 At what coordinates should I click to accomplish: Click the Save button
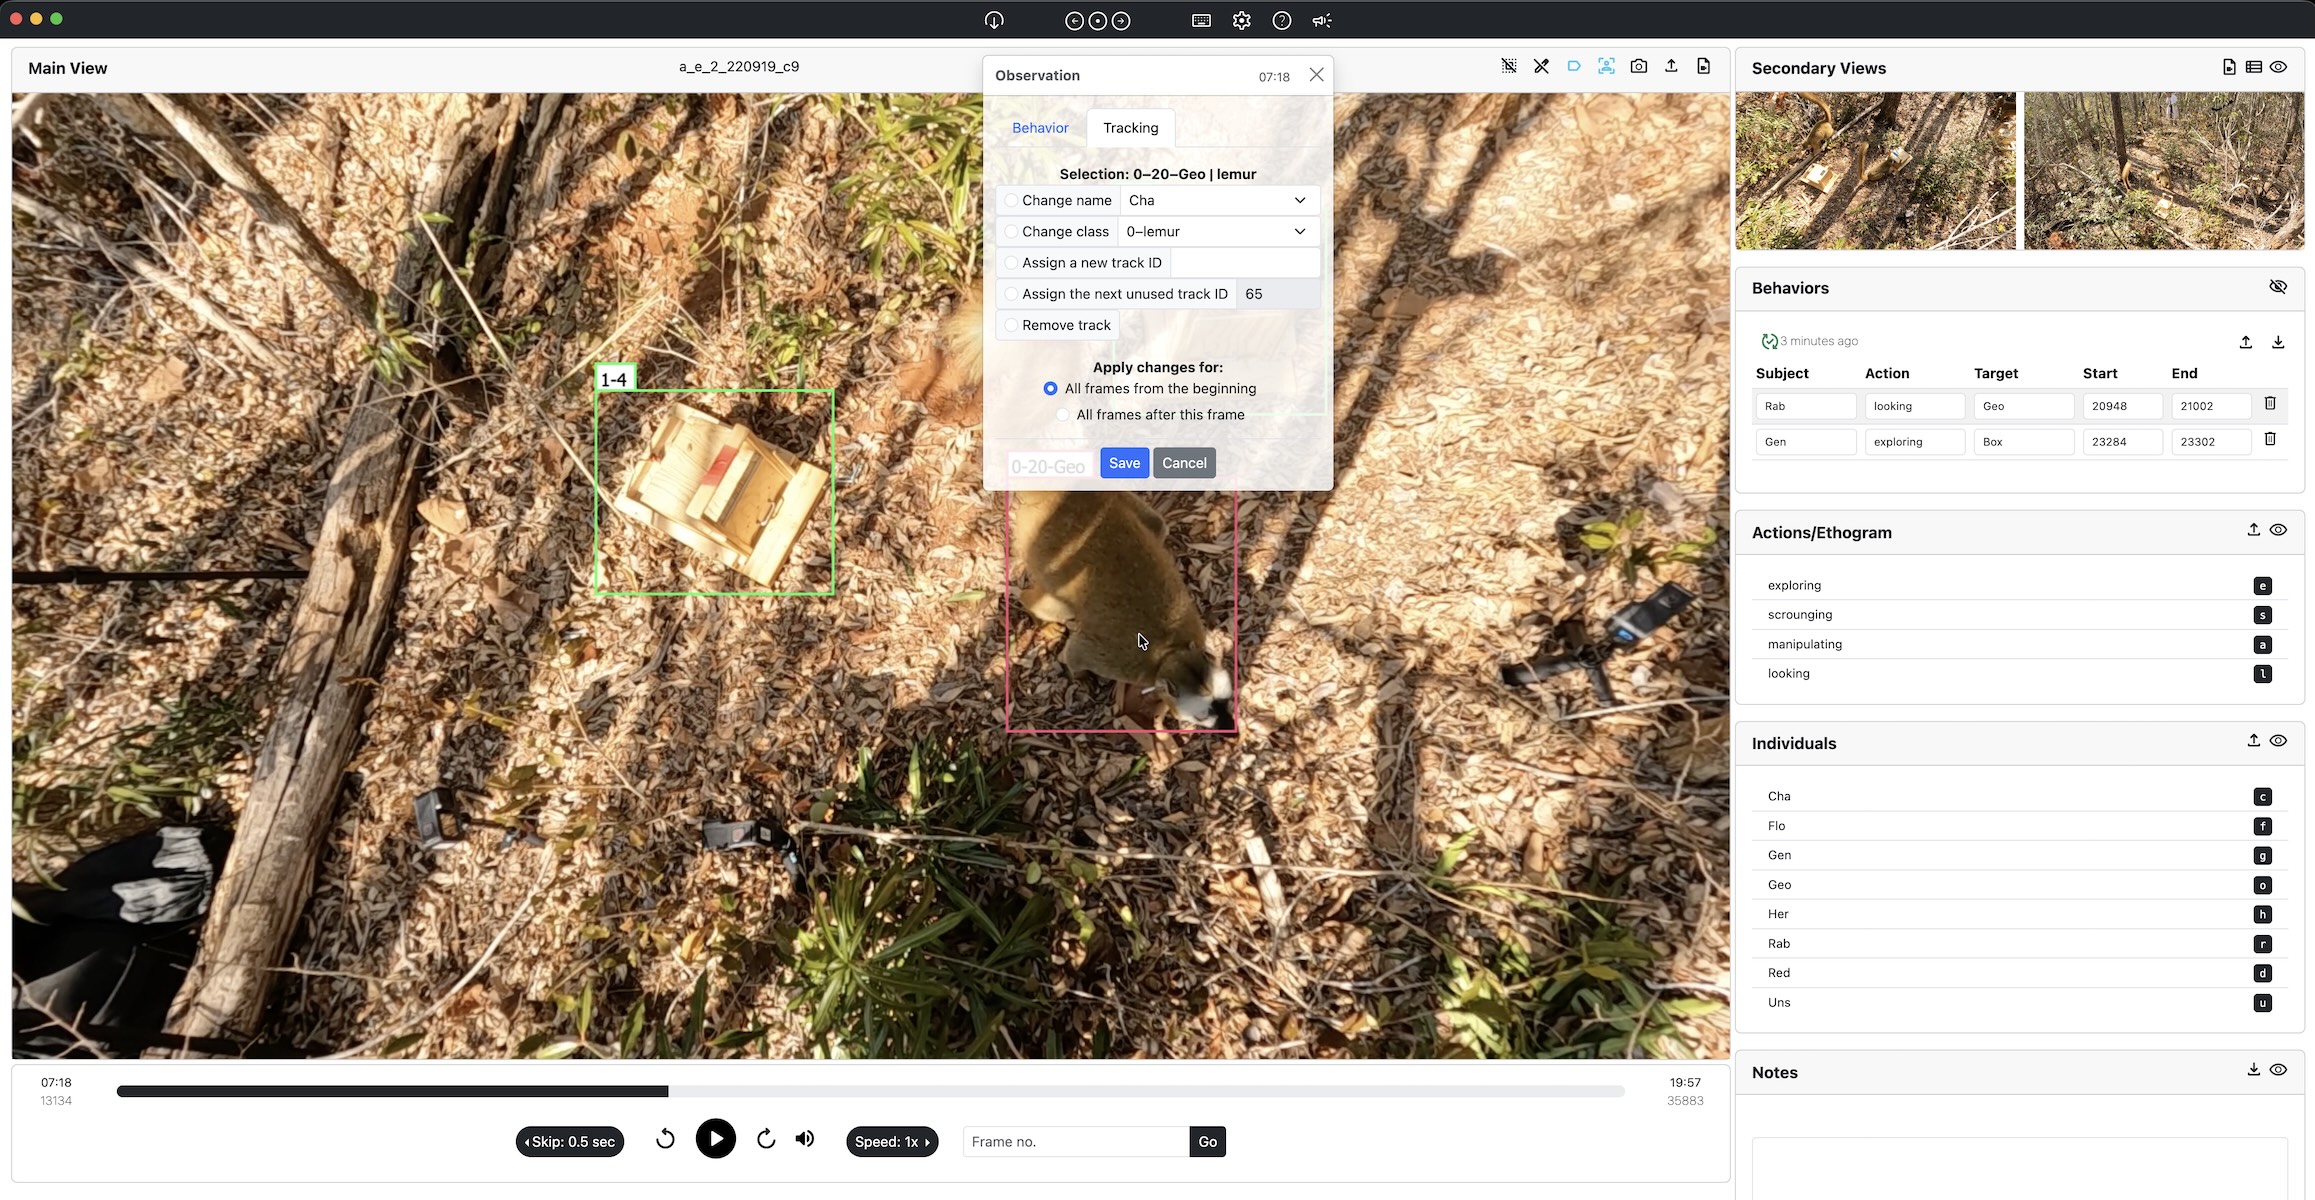[1124, 463]
